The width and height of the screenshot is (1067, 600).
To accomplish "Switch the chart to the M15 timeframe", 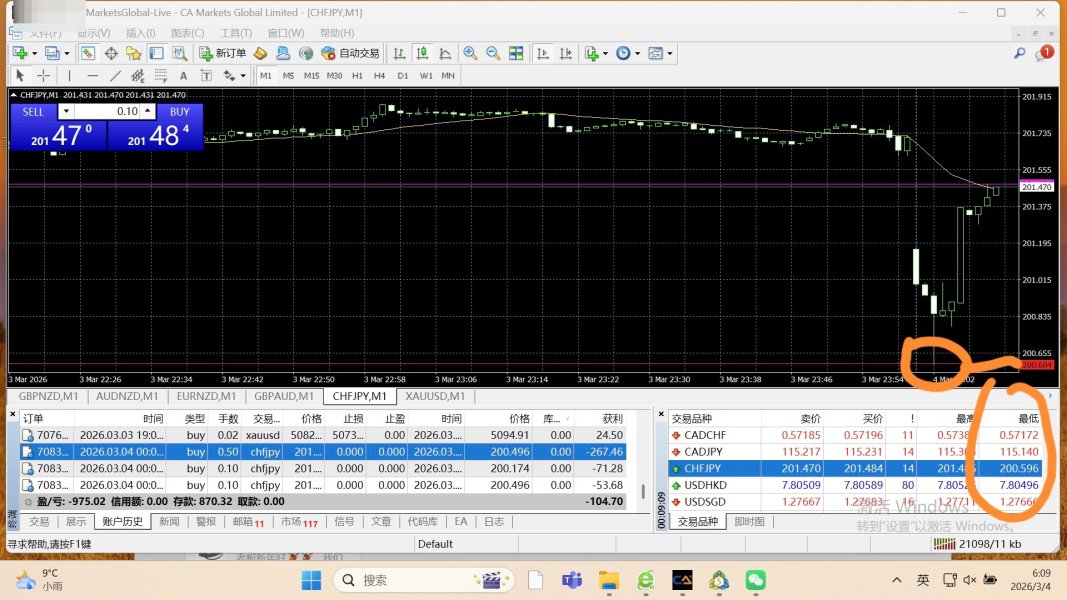I will pyautogui.click(x=311, y=76).
